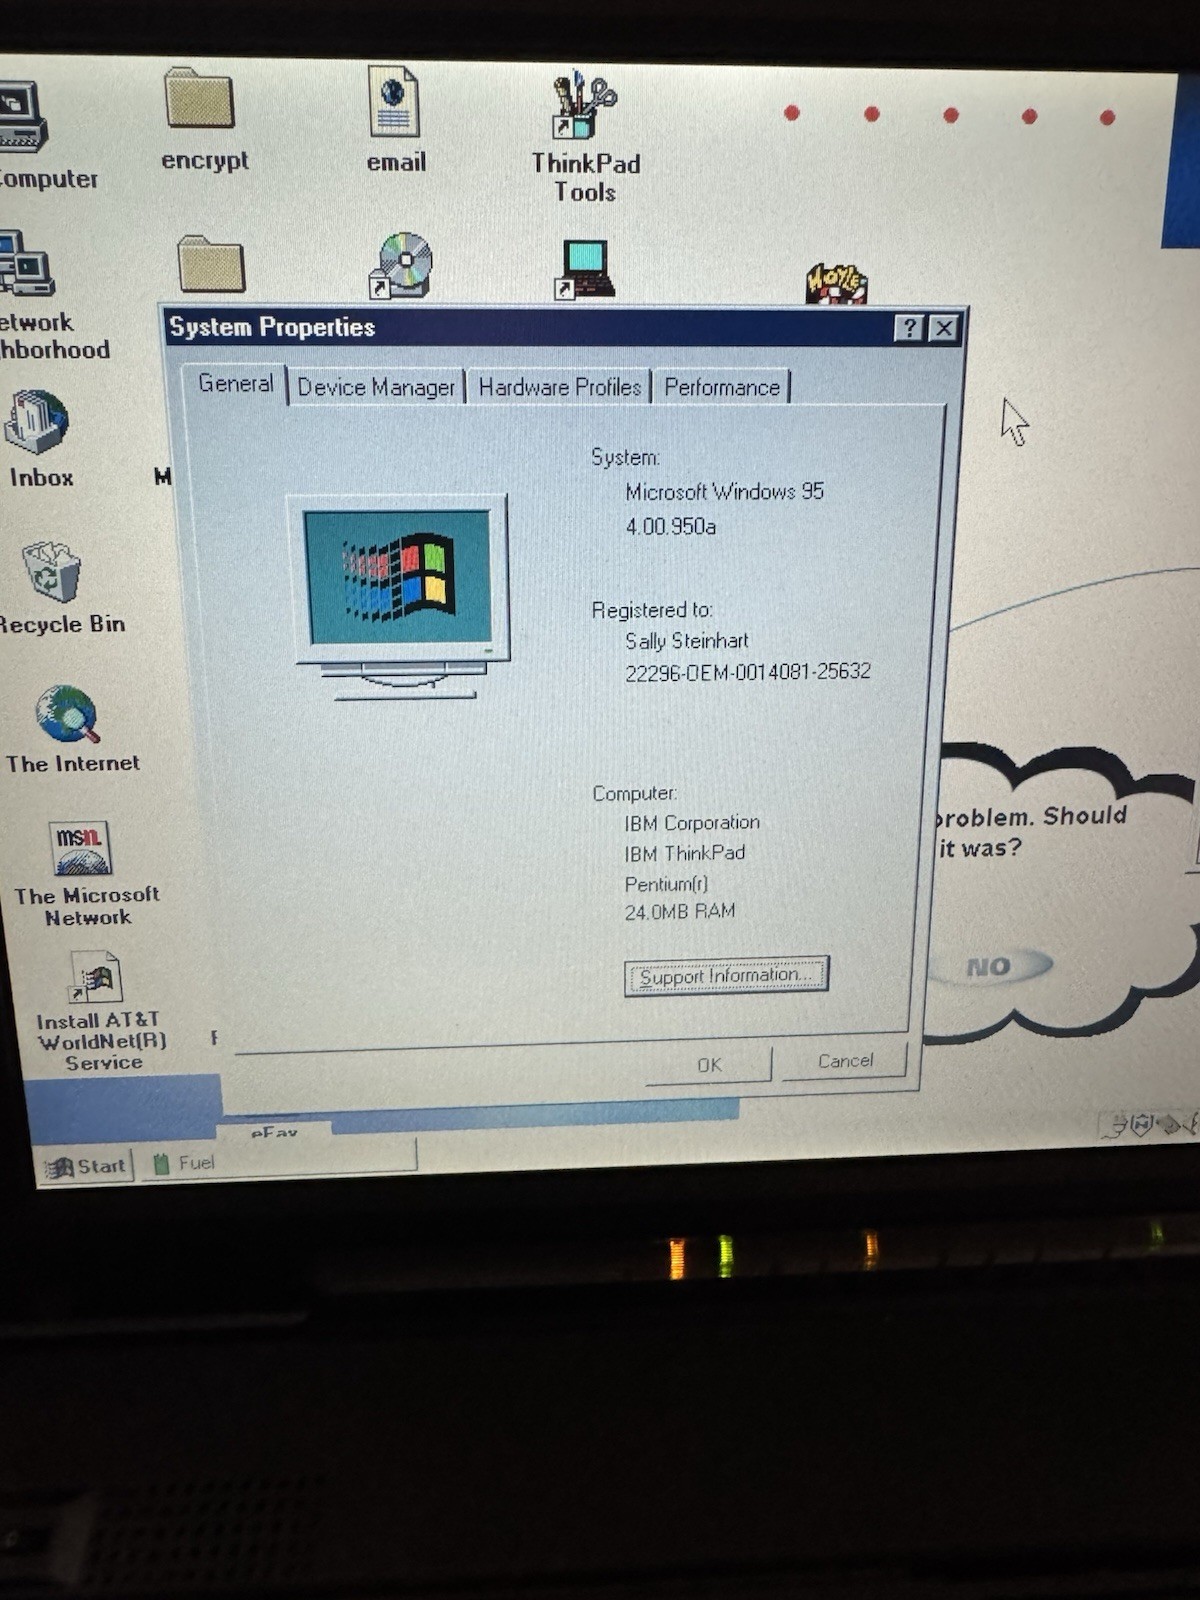This screenshot has height=1600, width=1200.
Task: Click the 'Pentium(r)' processor text
Action: coord(666,884)
